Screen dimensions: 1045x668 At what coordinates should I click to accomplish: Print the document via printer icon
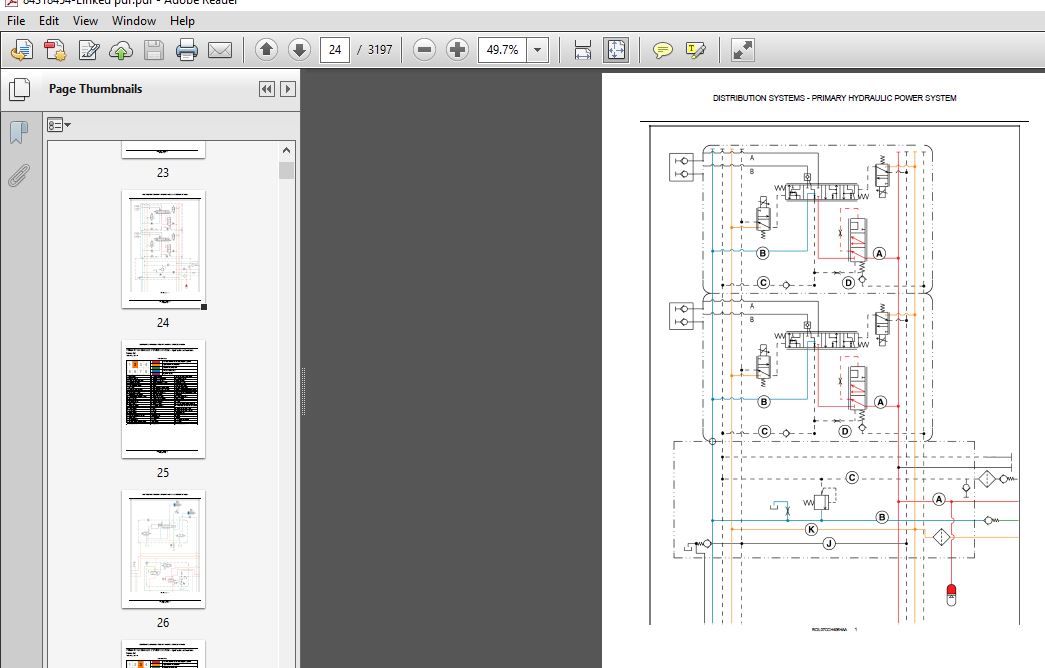tap(187, 50)
